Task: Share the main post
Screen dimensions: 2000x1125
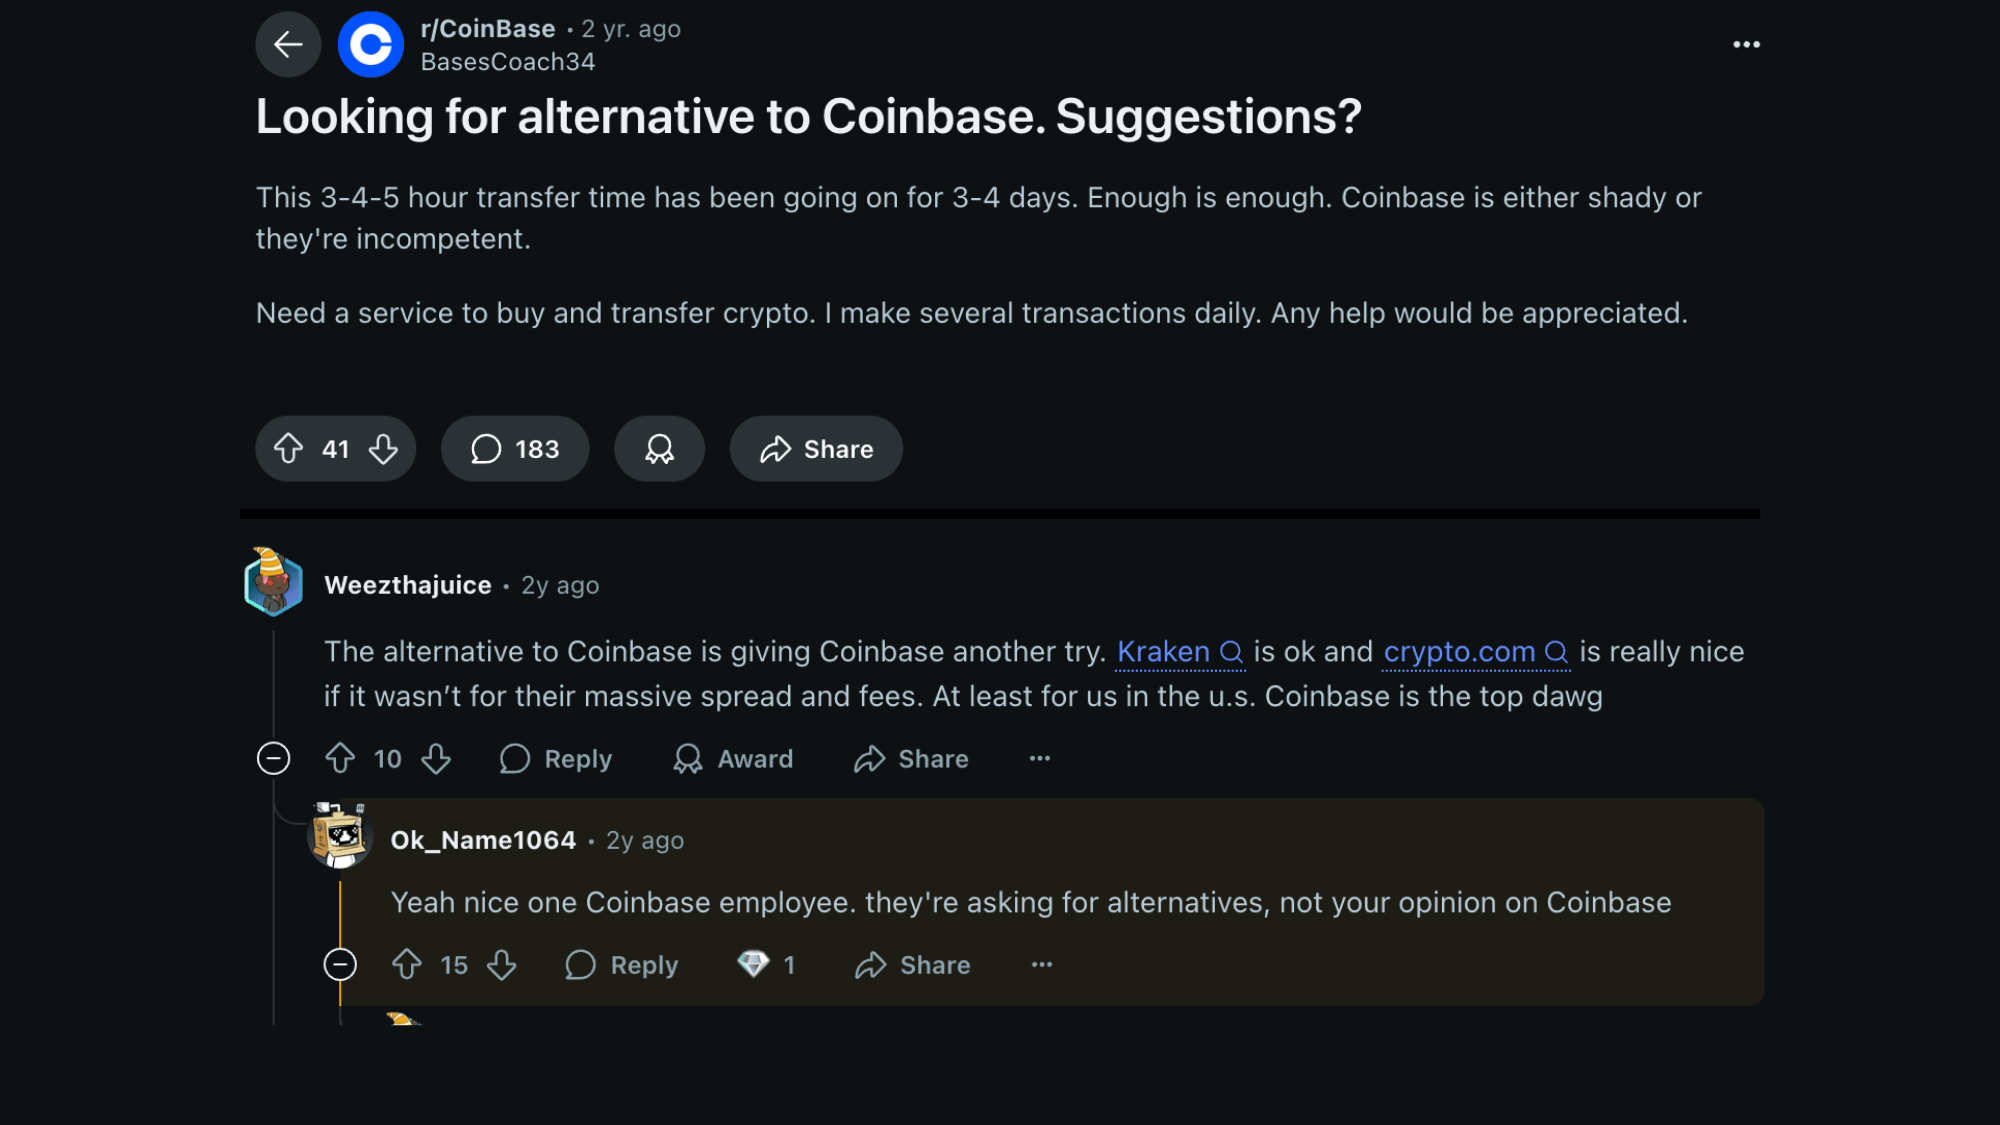Action: tap(816, 449)
